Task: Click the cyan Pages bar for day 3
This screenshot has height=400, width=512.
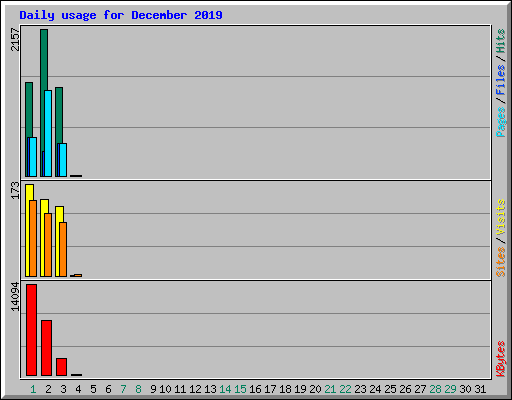Action: pos(63,160)
